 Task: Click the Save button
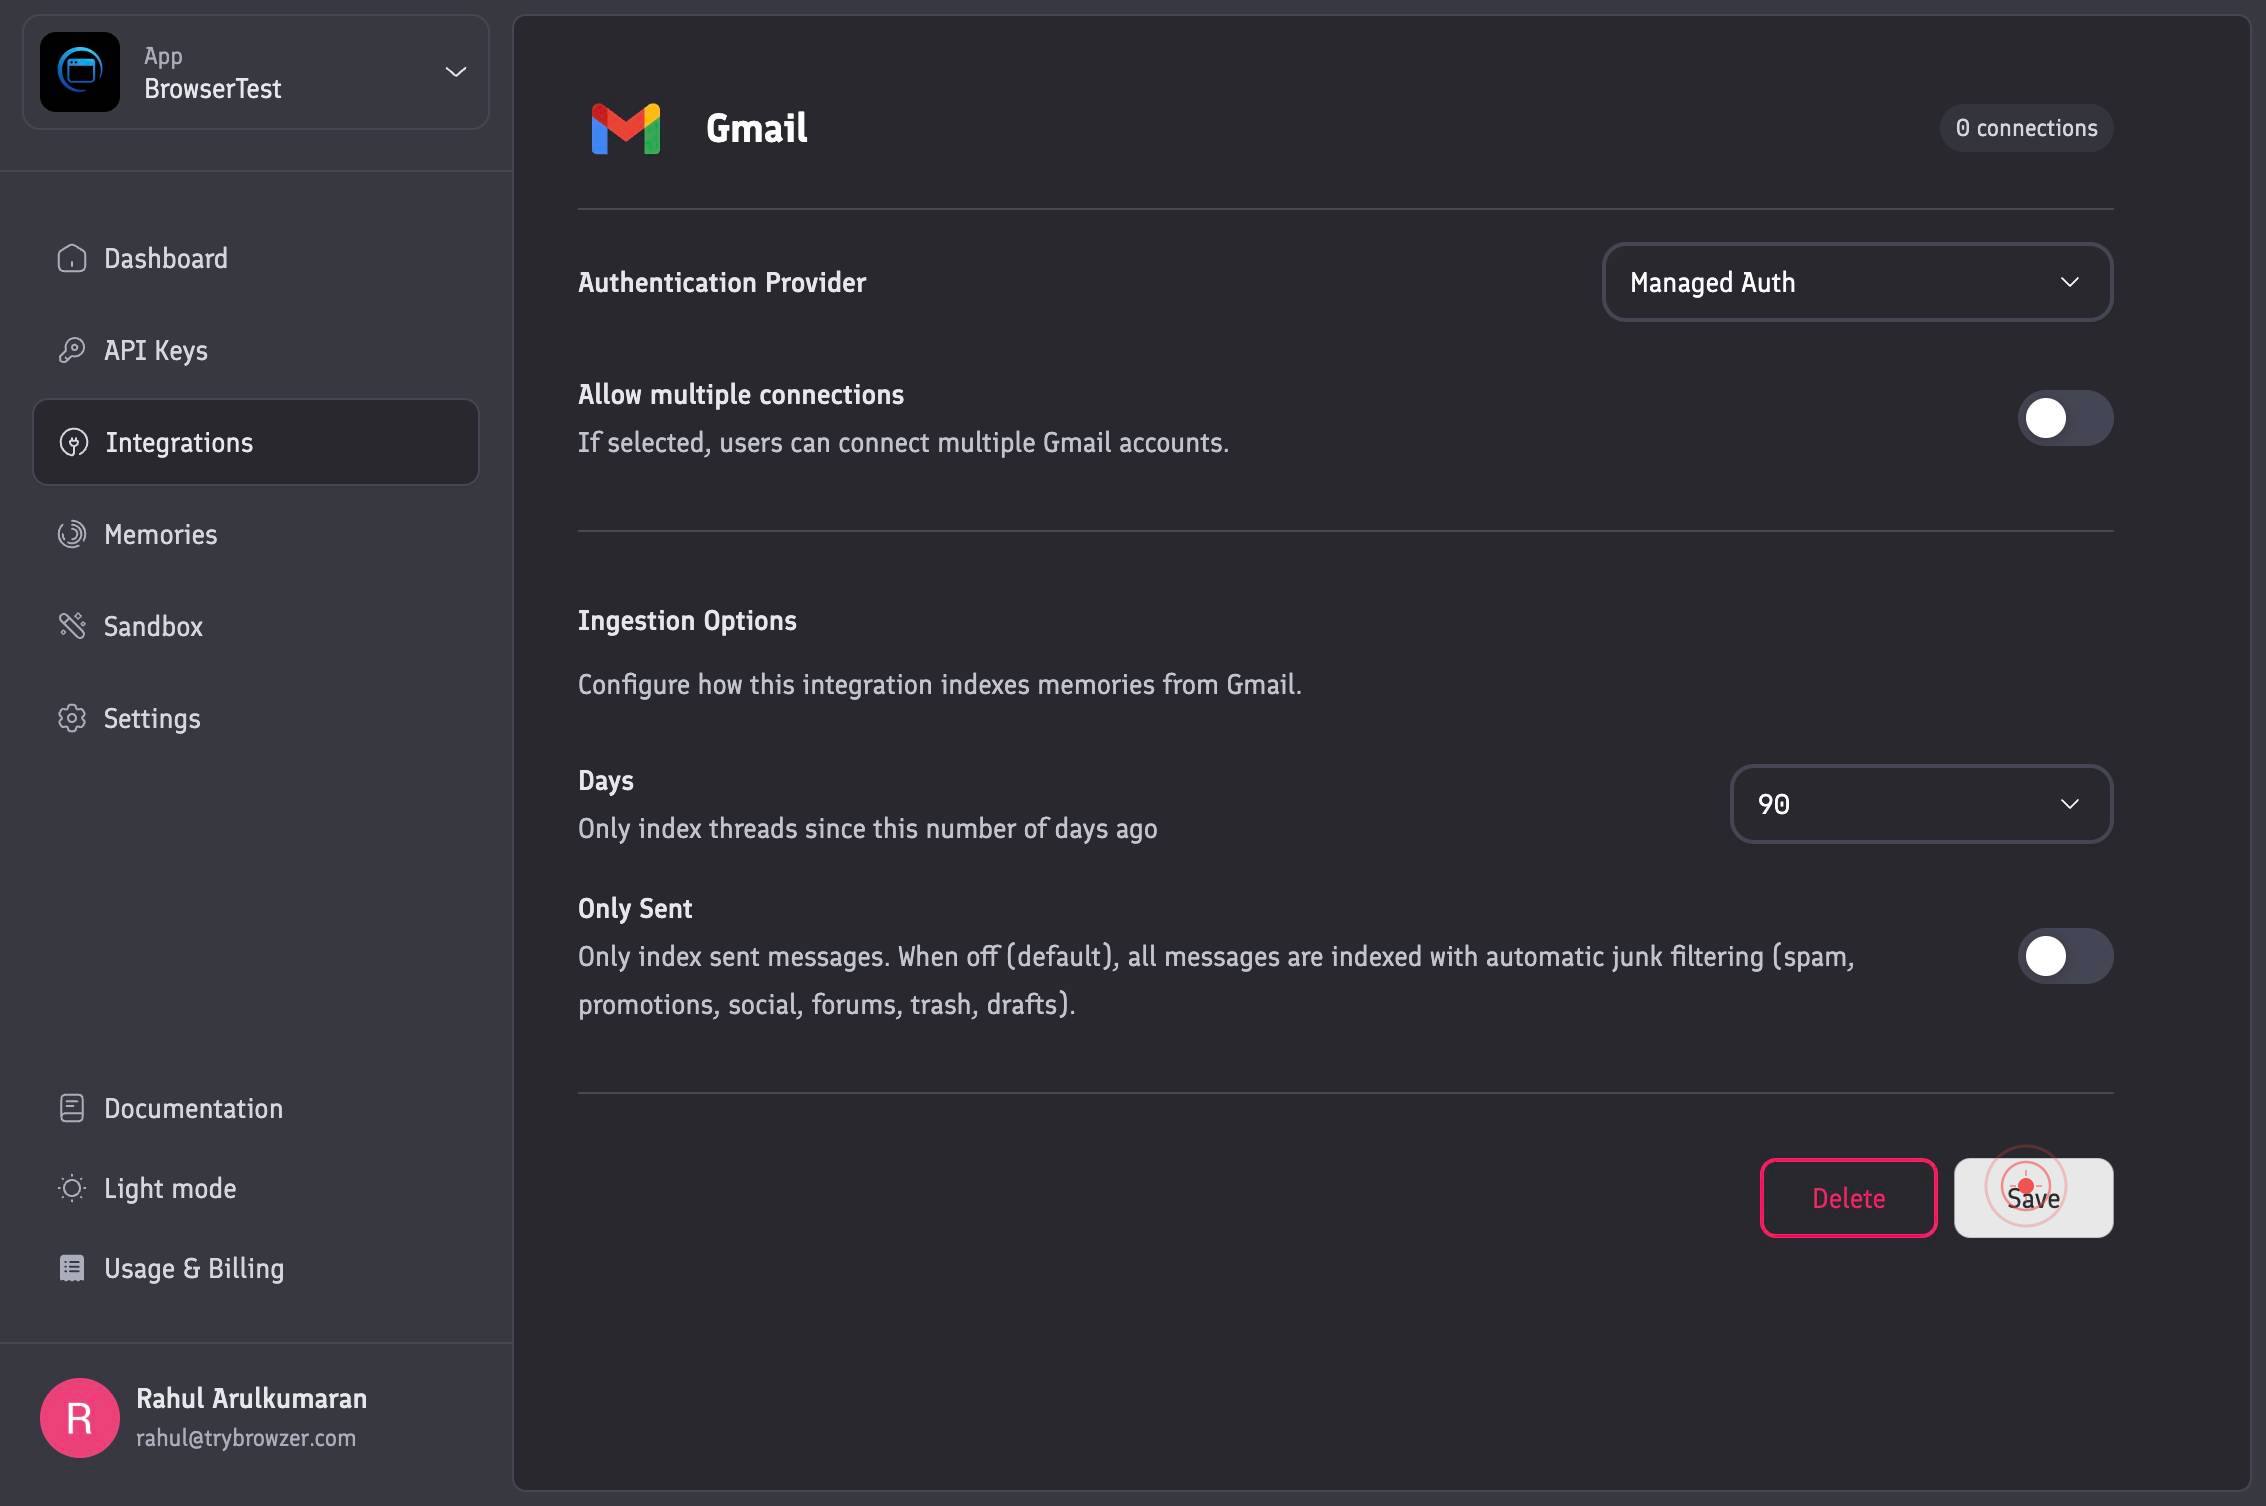[2033, 1198]
